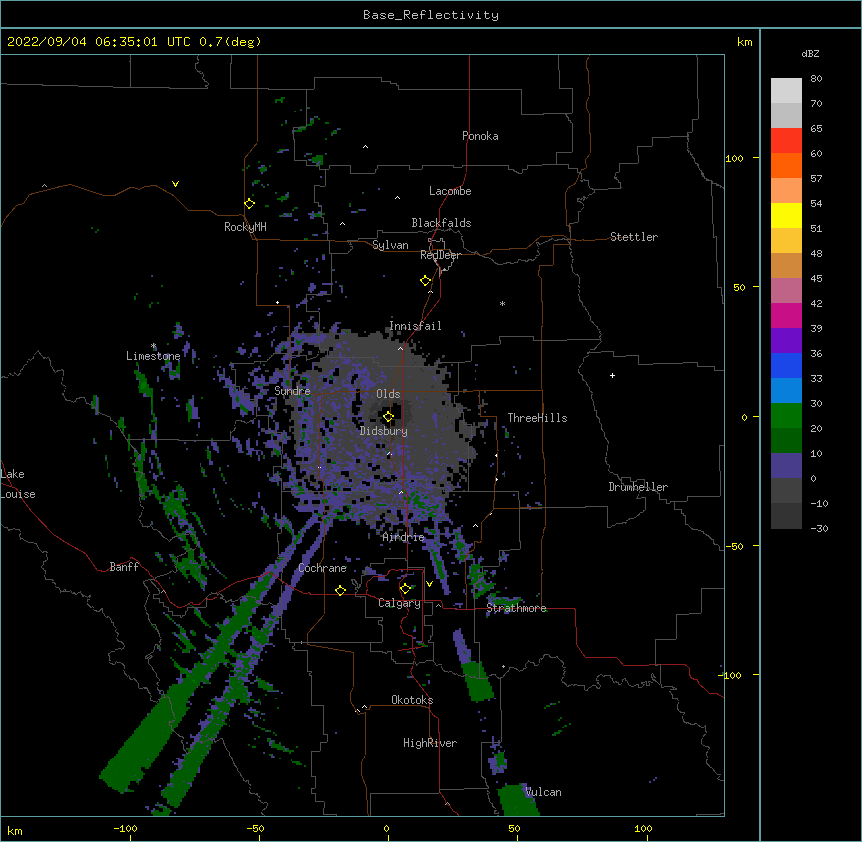Click the yellow 54 dBZ legend swatch
The image size is (862, 842).
(x=786, y=216)
